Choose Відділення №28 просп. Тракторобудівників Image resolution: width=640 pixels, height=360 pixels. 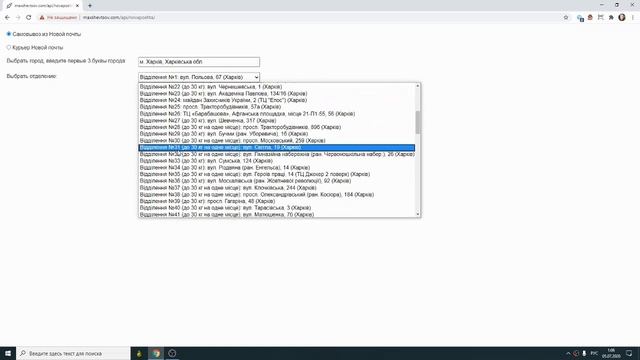(277, 127)
